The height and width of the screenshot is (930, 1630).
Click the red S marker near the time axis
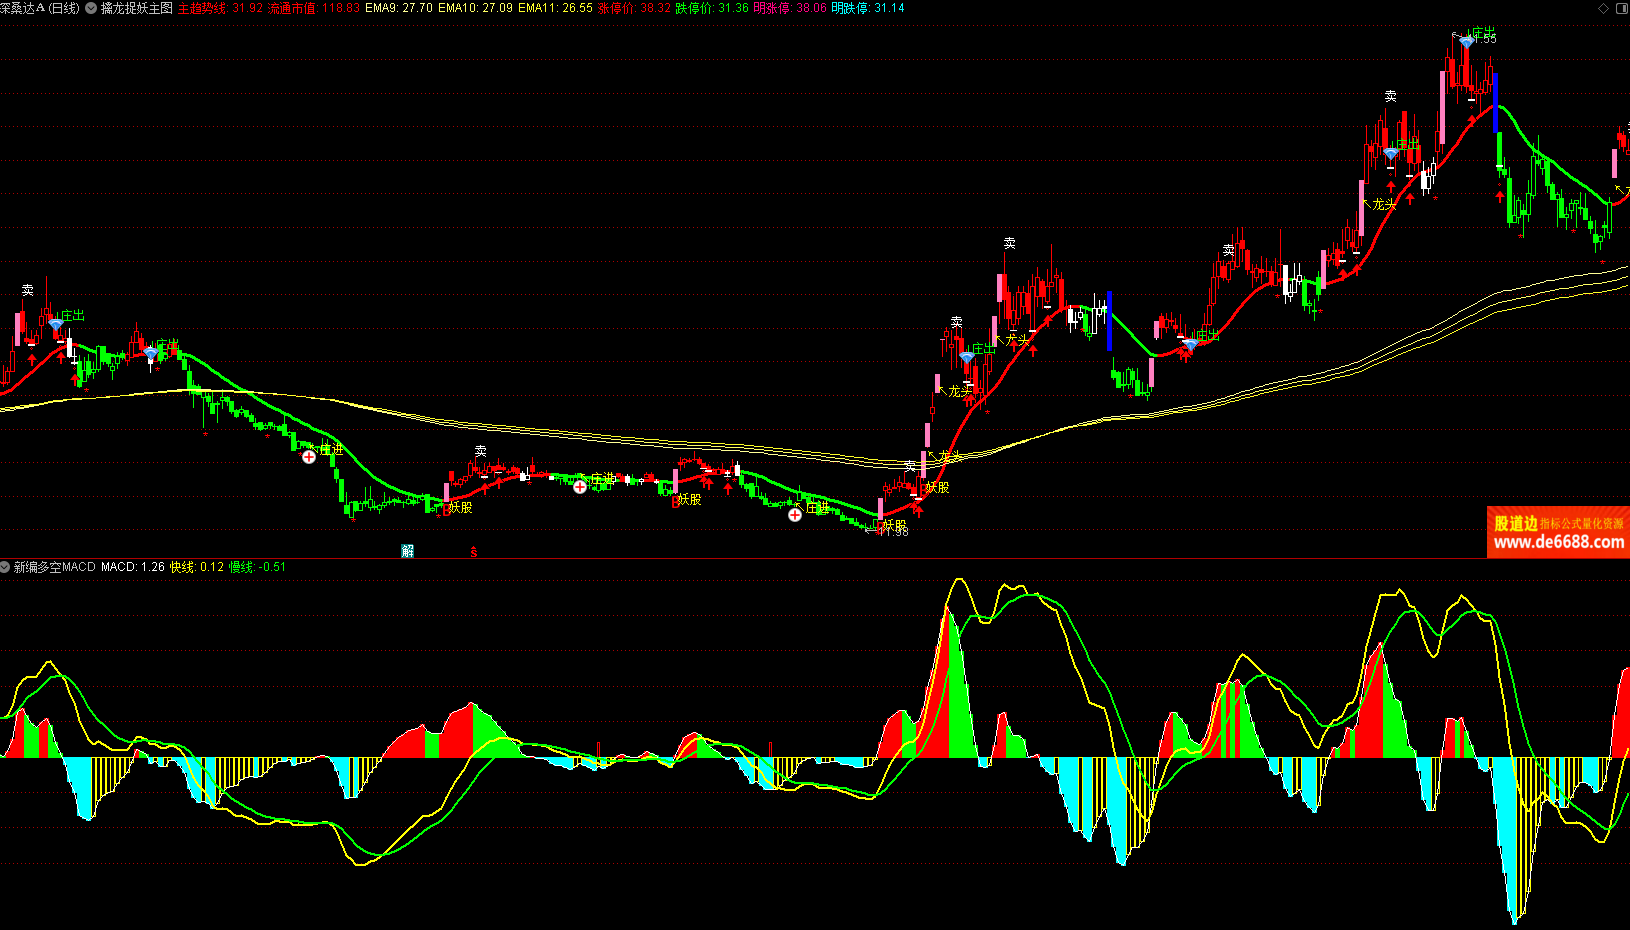tap(473, 552)
